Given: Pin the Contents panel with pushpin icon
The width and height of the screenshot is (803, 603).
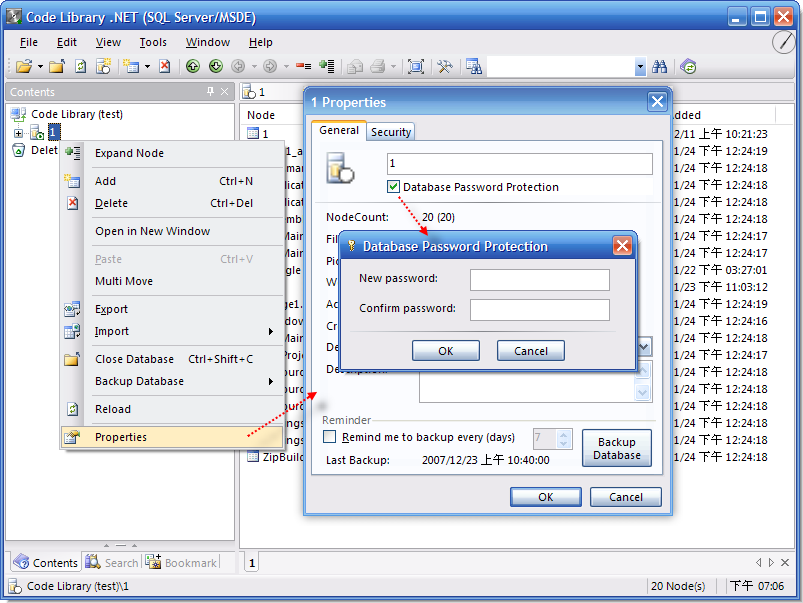Looking at the screenshot, I should click(x=210, y=91).
